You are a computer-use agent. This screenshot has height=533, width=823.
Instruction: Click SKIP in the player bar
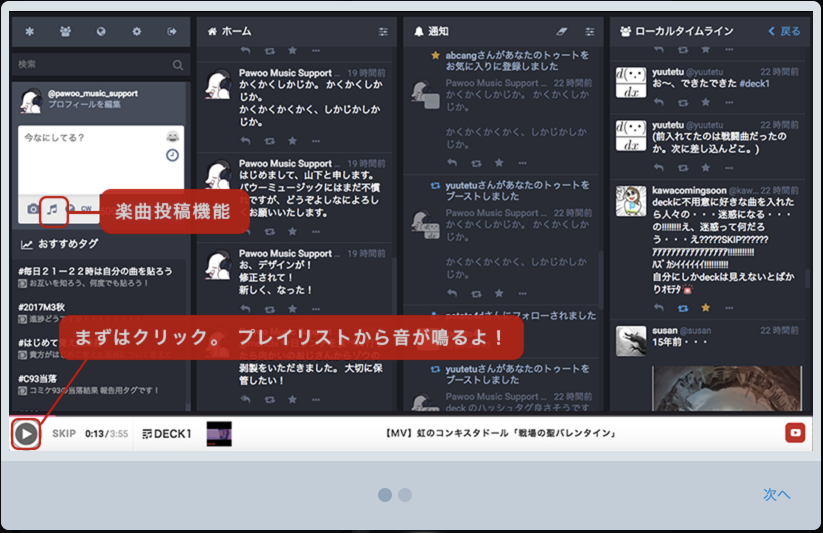(x=64, y=434)
